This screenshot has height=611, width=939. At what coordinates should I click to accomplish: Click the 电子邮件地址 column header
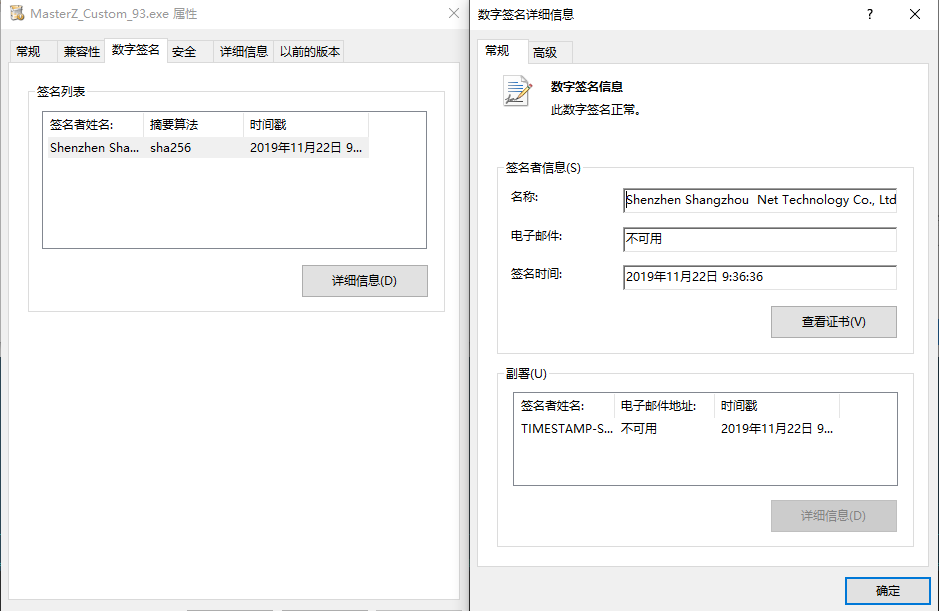point(664,406)
